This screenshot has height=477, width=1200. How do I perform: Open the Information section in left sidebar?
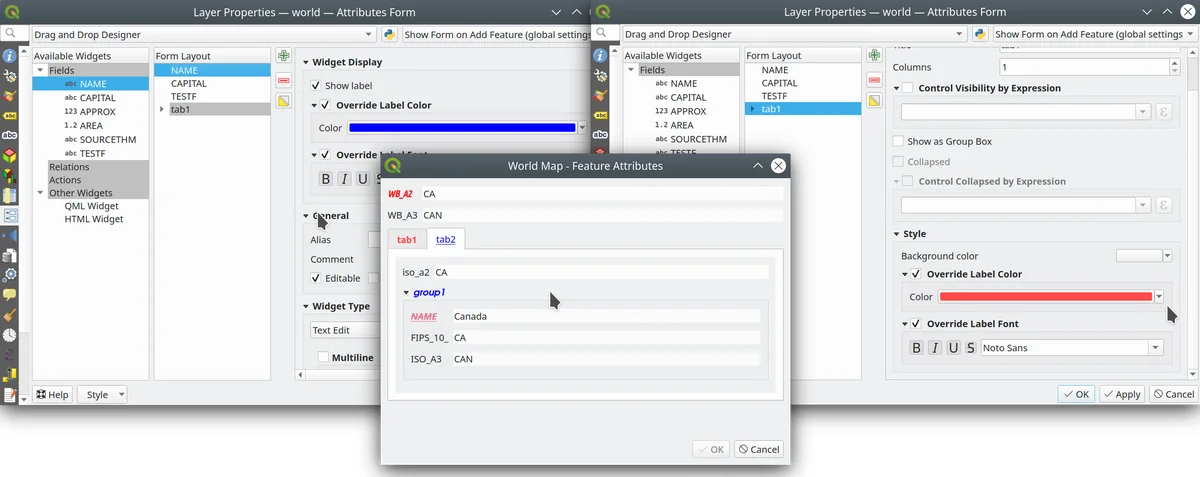[x=10, y=56]
